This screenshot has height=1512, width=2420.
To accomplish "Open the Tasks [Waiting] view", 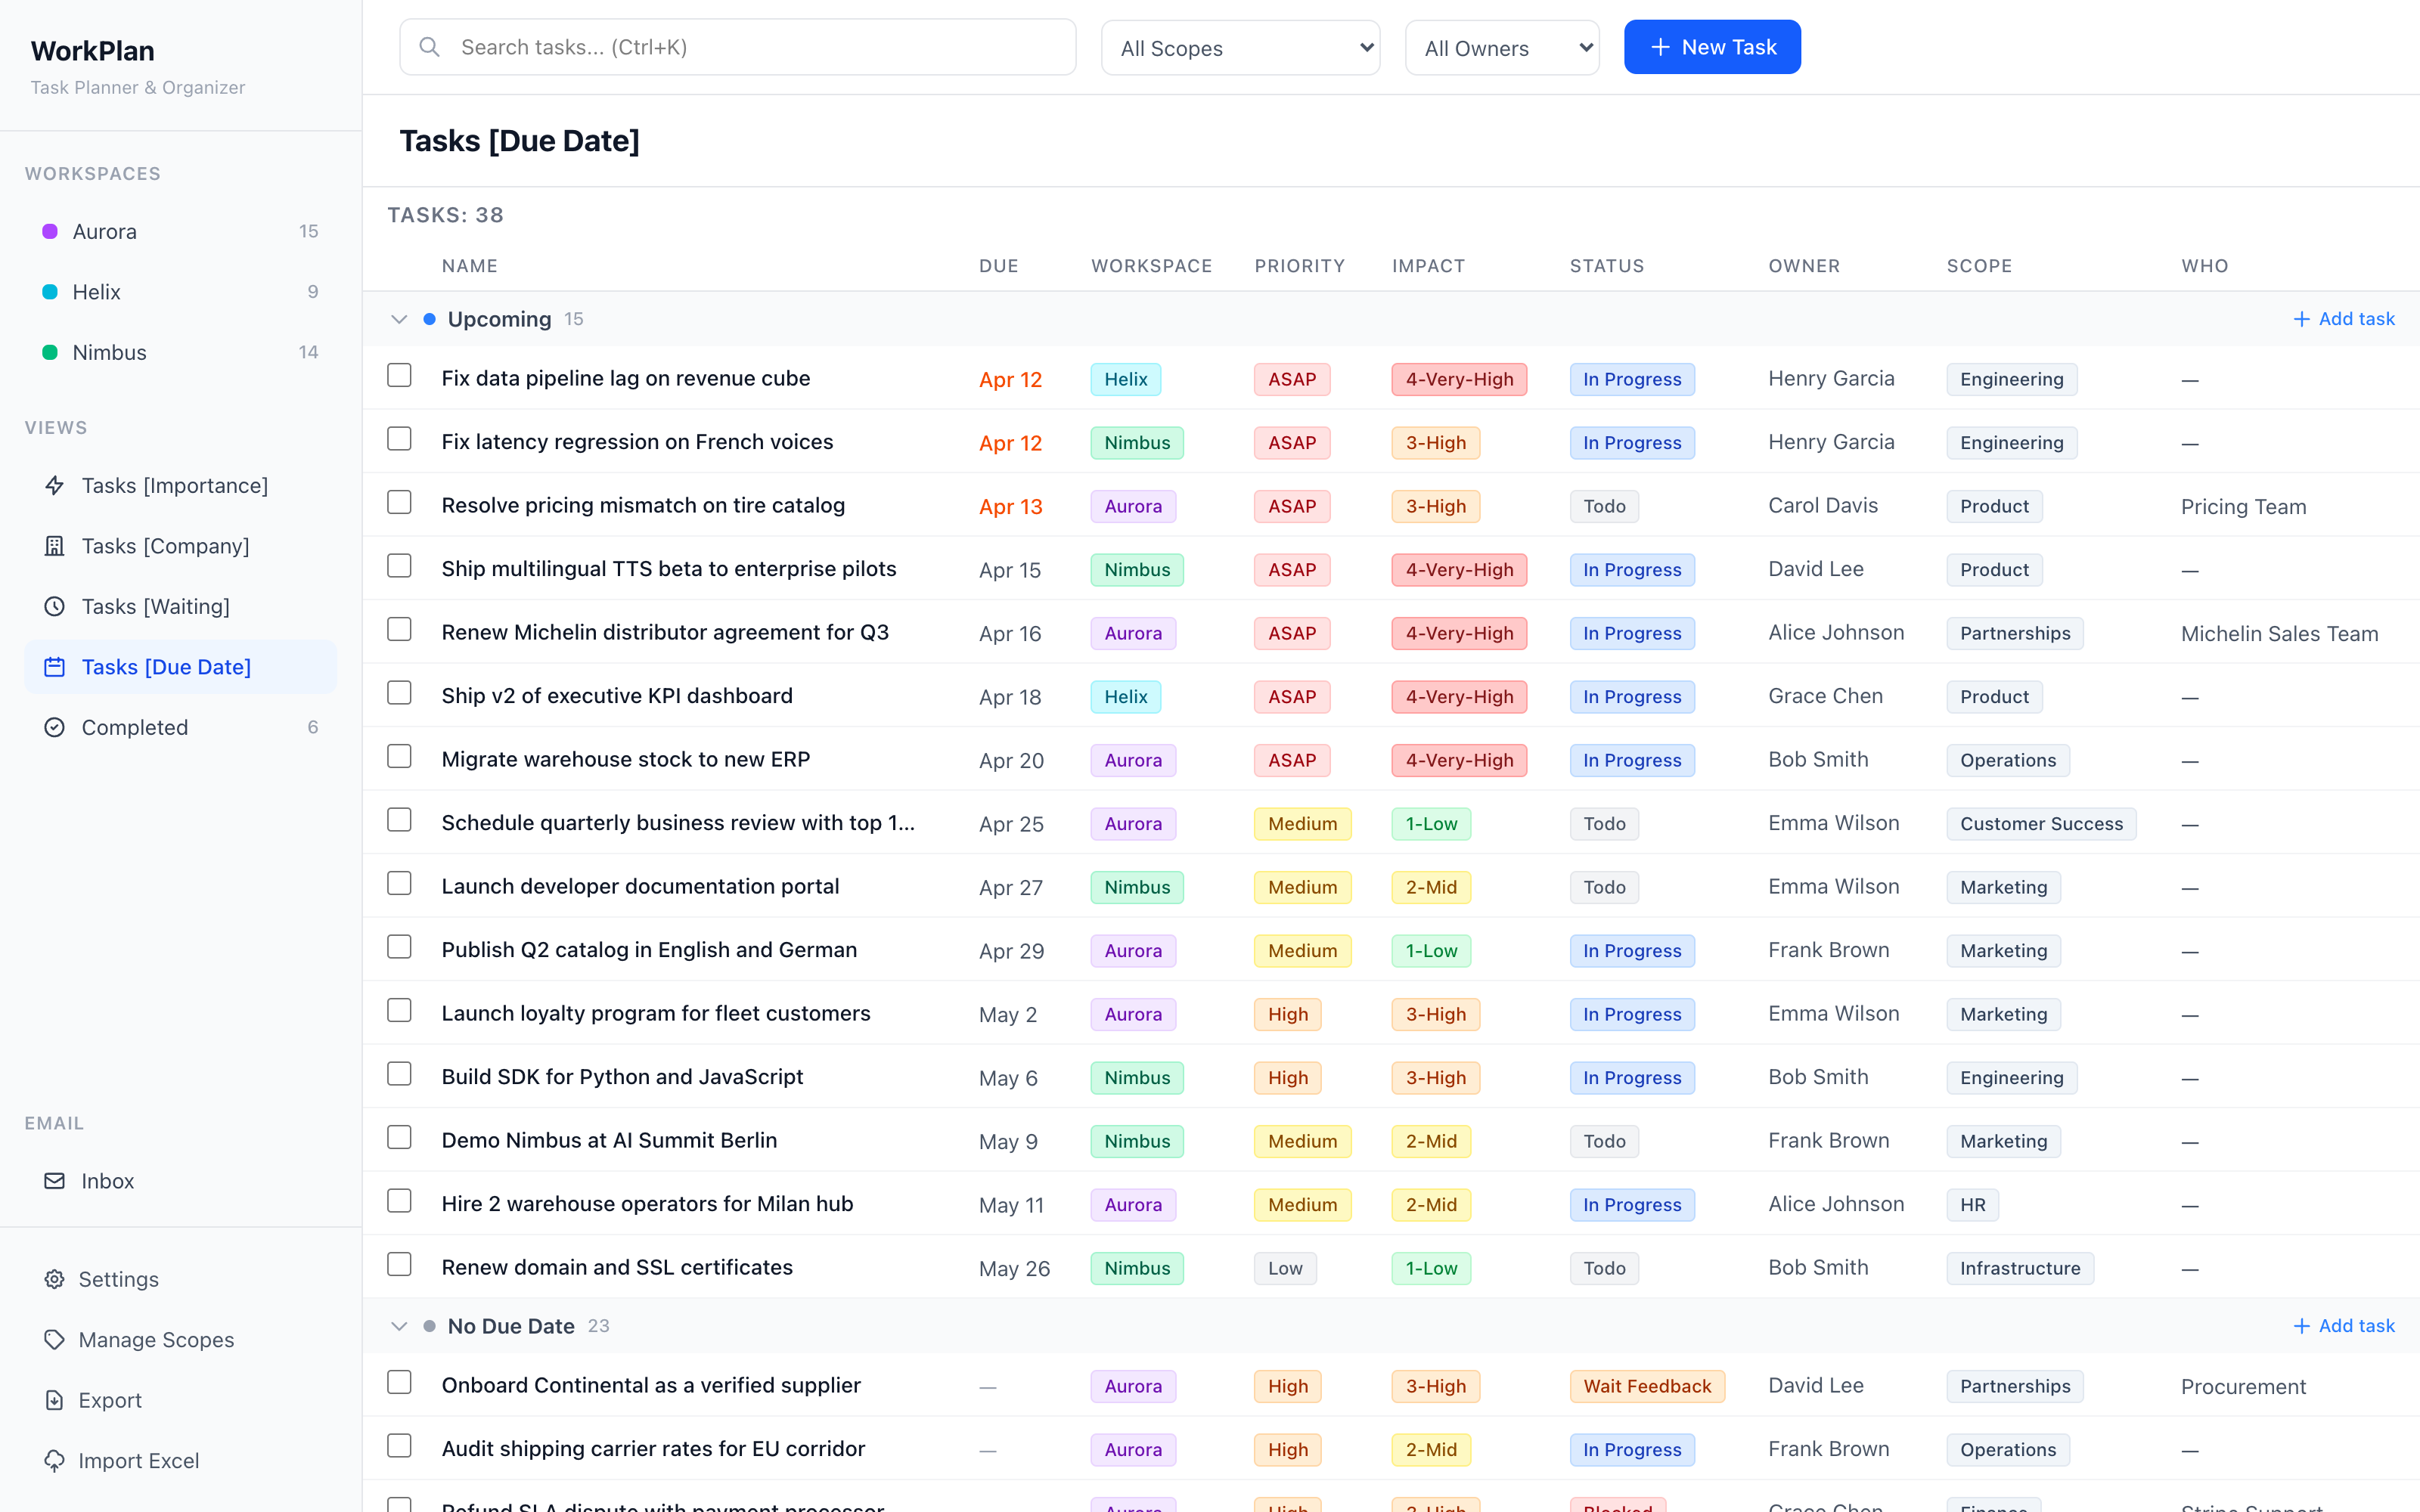I will coord(180,607).
